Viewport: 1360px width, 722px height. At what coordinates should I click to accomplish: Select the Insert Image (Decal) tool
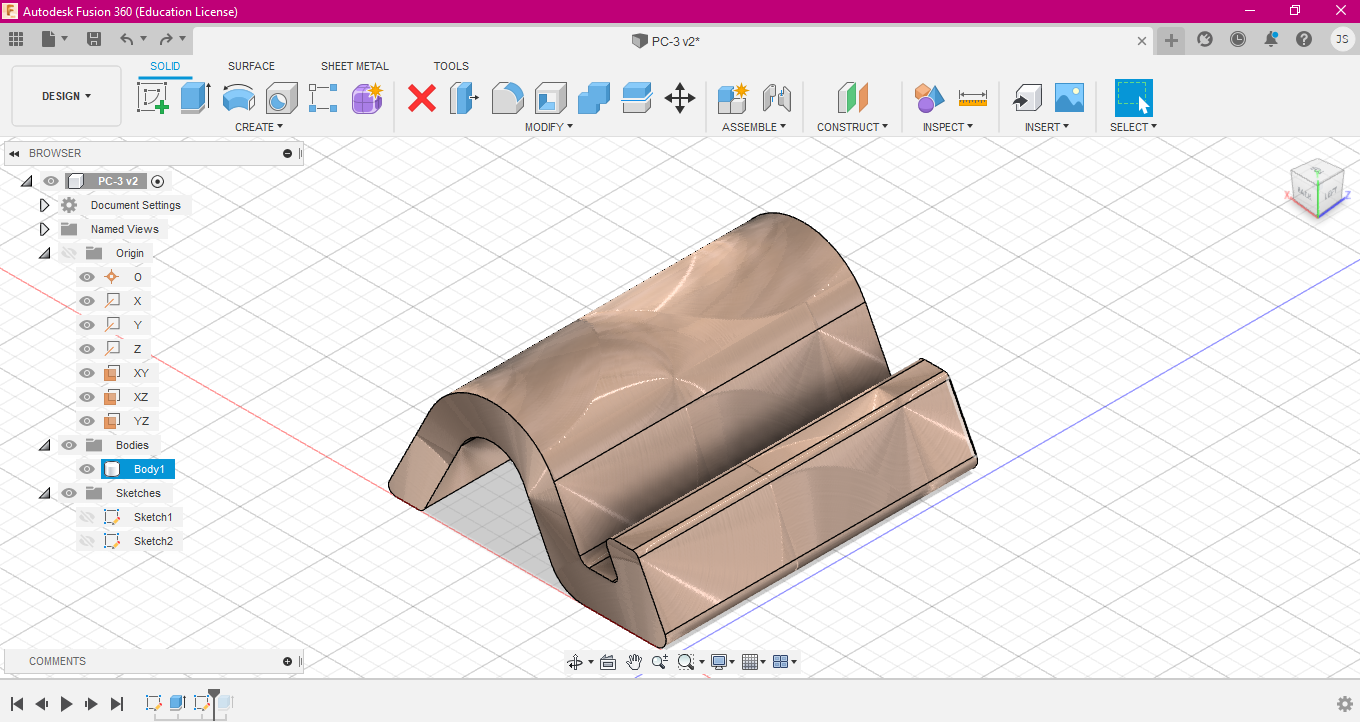click(1069, 97)
